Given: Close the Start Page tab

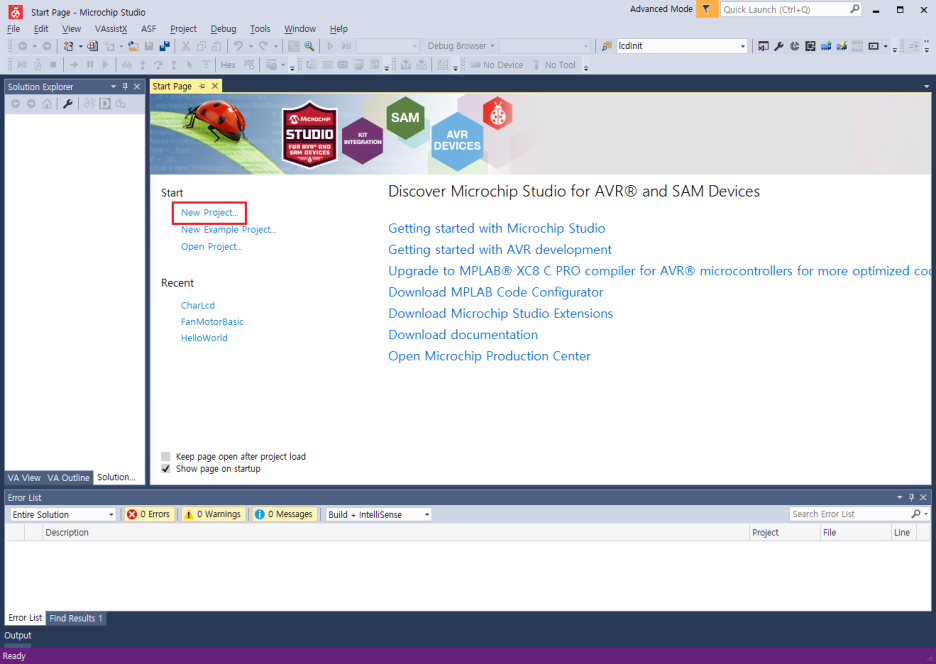Looking at the screenshot, I should coord(215,86).
